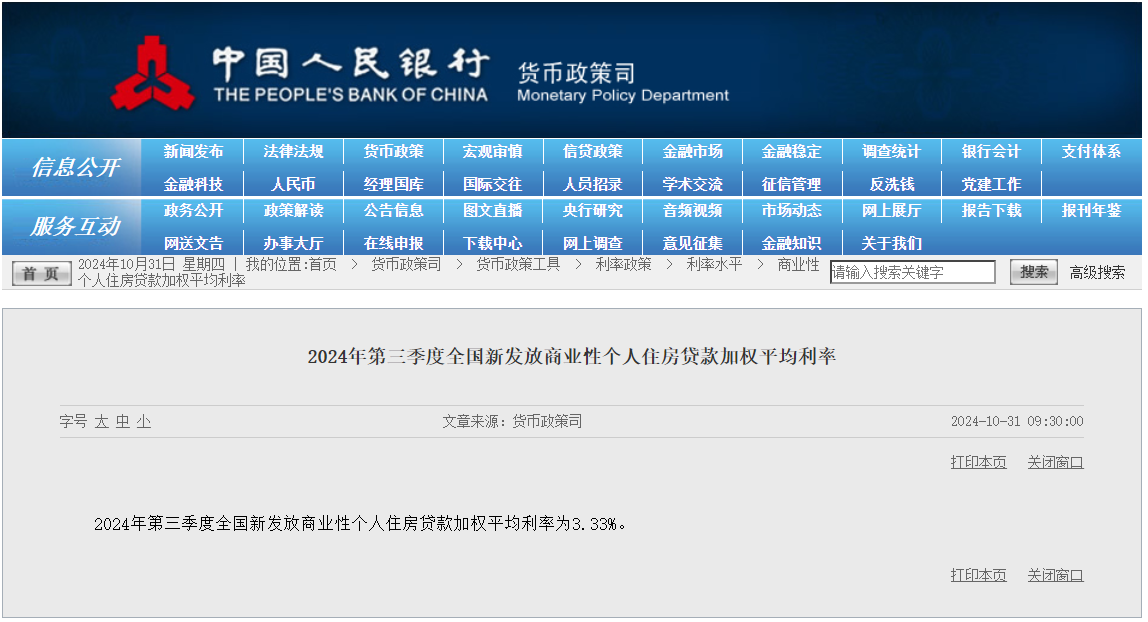Open the 货币政策 navigation menu

pos(393,152)
